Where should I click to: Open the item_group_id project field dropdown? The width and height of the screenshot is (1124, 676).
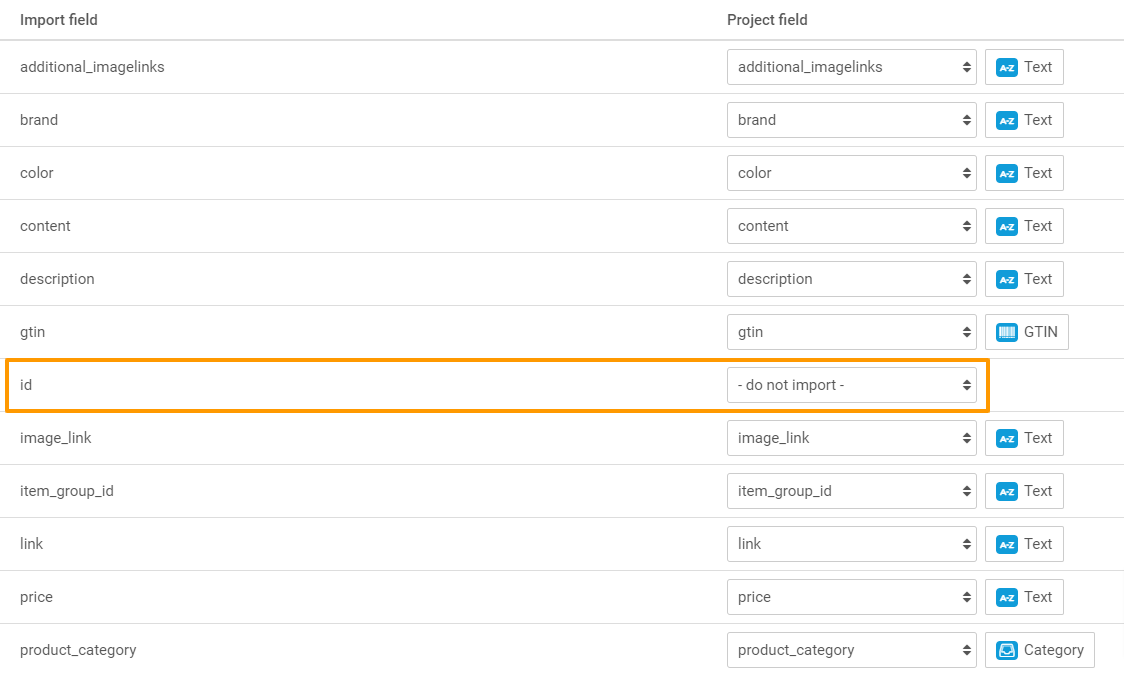851,491
